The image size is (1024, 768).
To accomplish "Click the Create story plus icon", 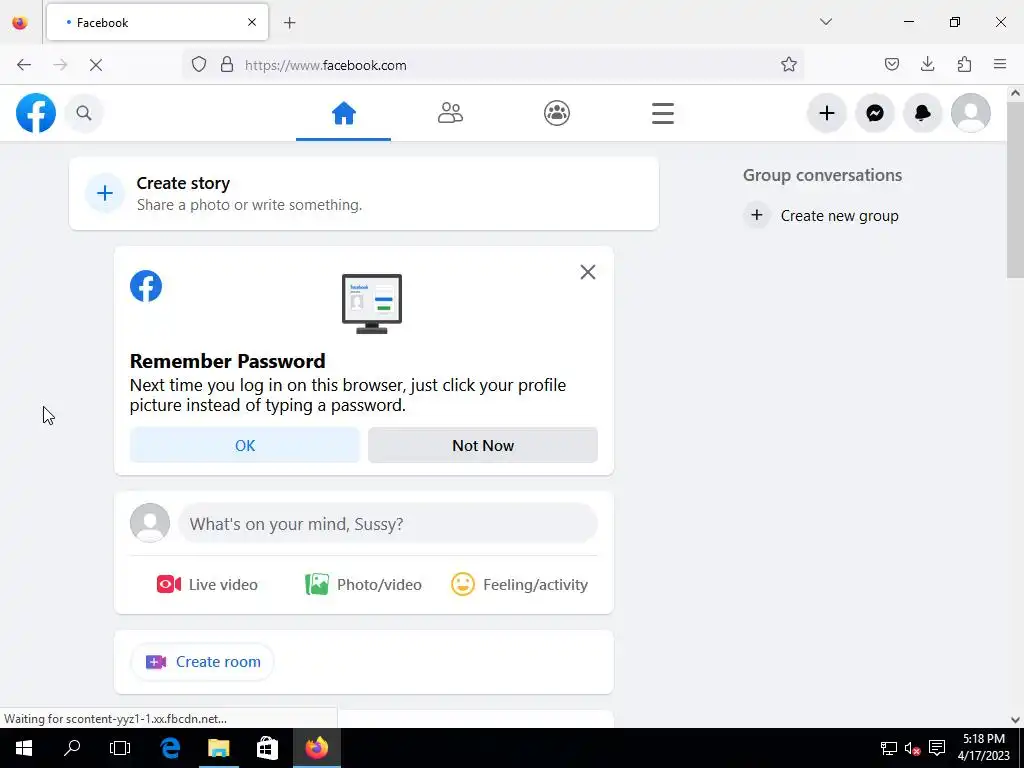I will (104, 193).
